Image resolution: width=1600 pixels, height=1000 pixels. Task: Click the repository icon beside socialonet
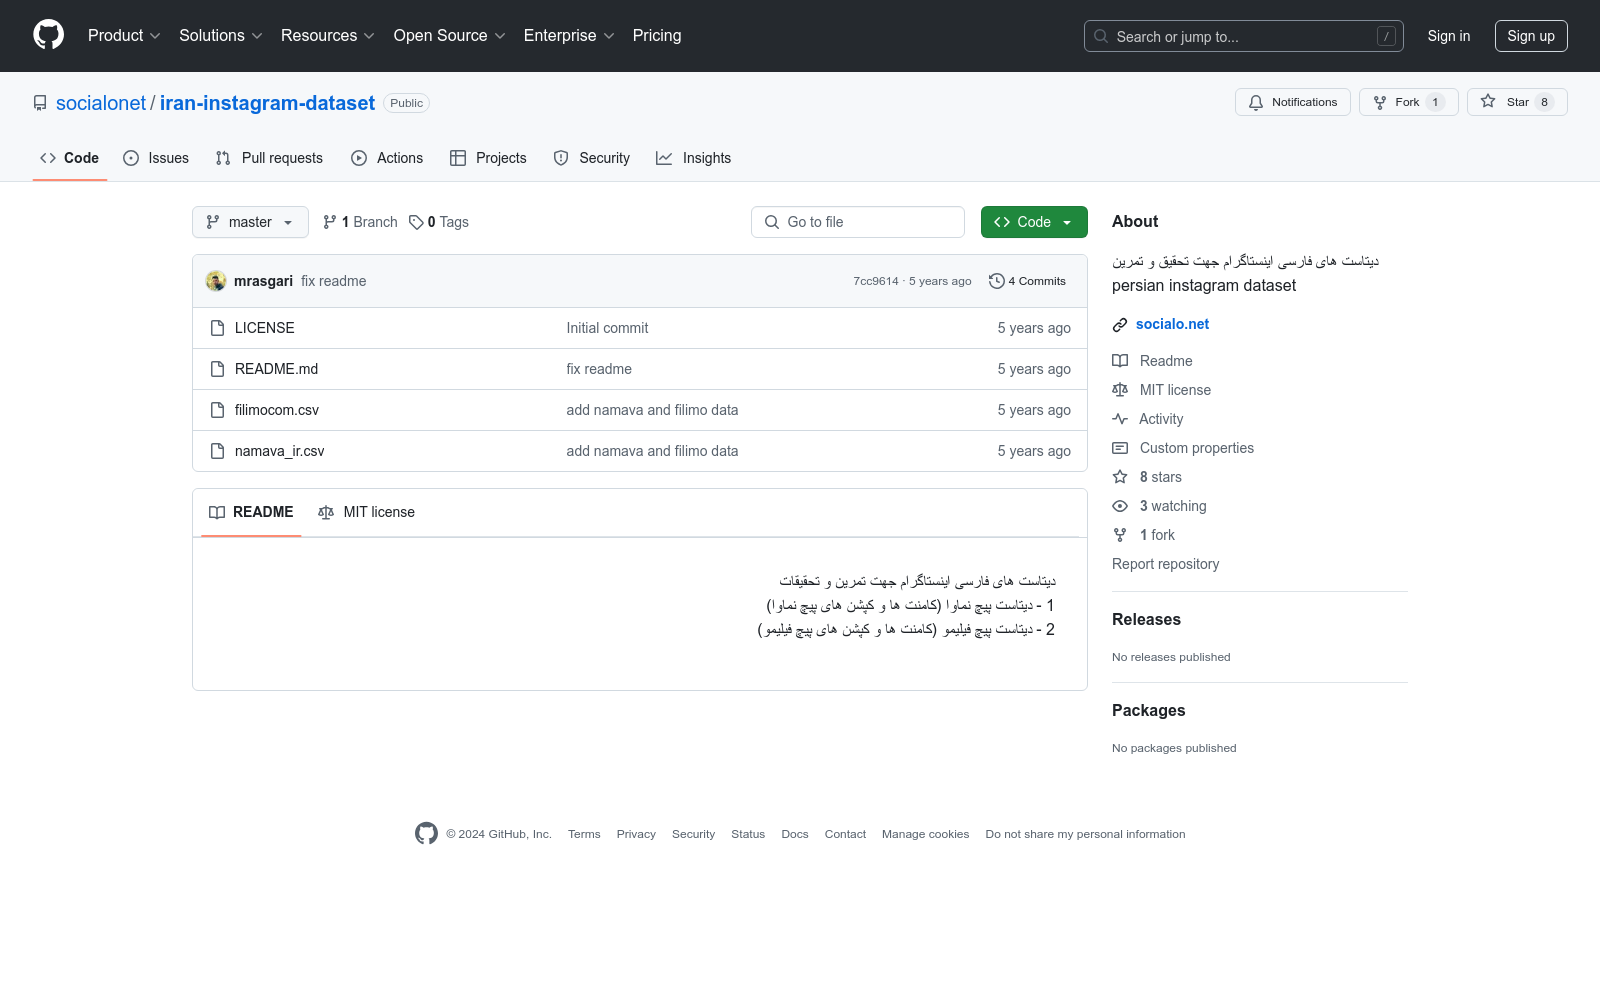click(x=40, y=103)
